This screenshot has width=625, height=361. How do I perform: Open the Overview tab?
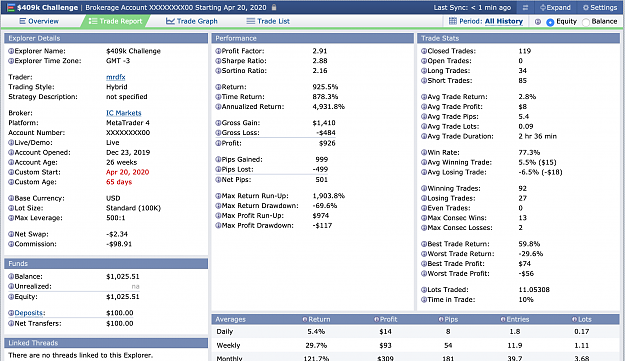(39, 21)
